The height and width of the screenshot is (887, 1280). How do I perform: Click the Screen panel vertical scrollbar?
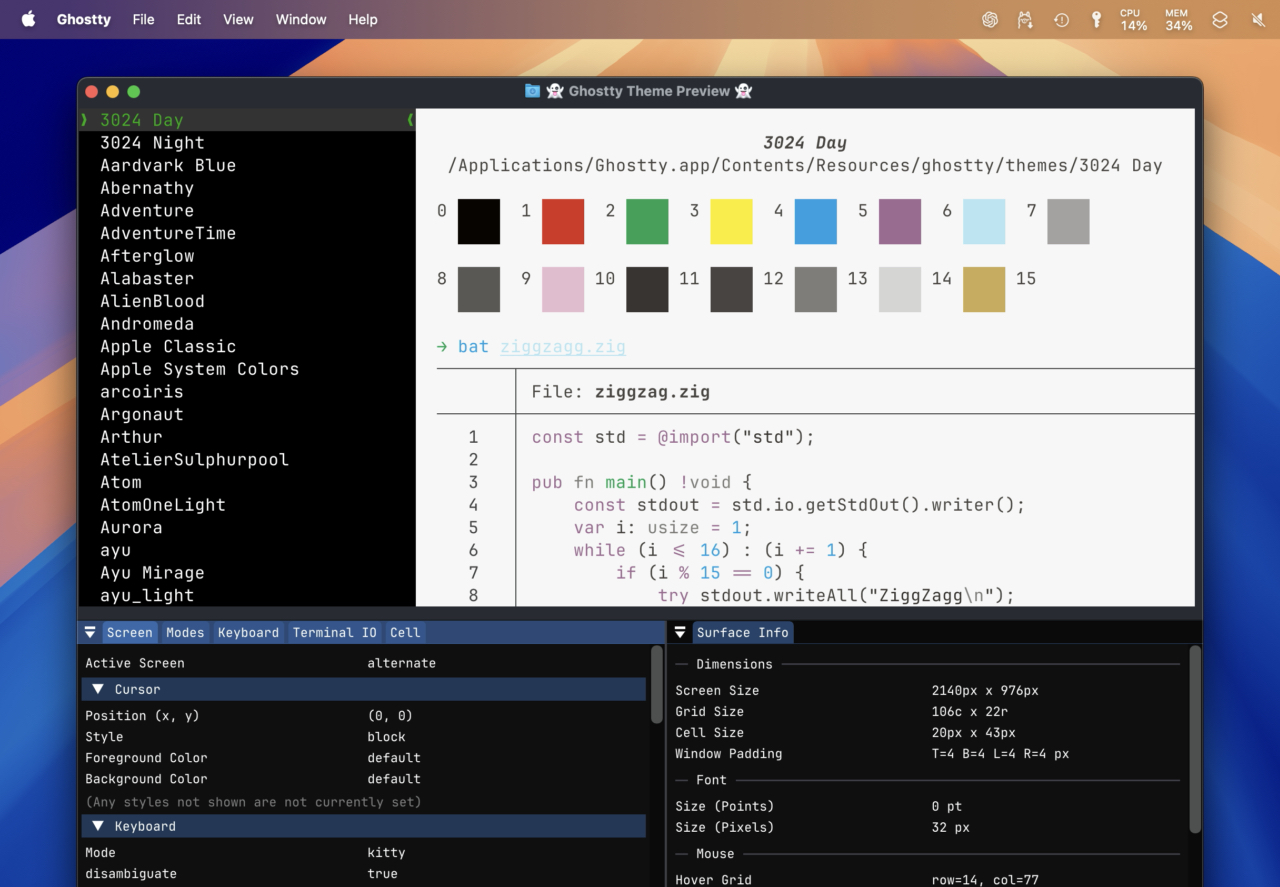tap(657, 684)
